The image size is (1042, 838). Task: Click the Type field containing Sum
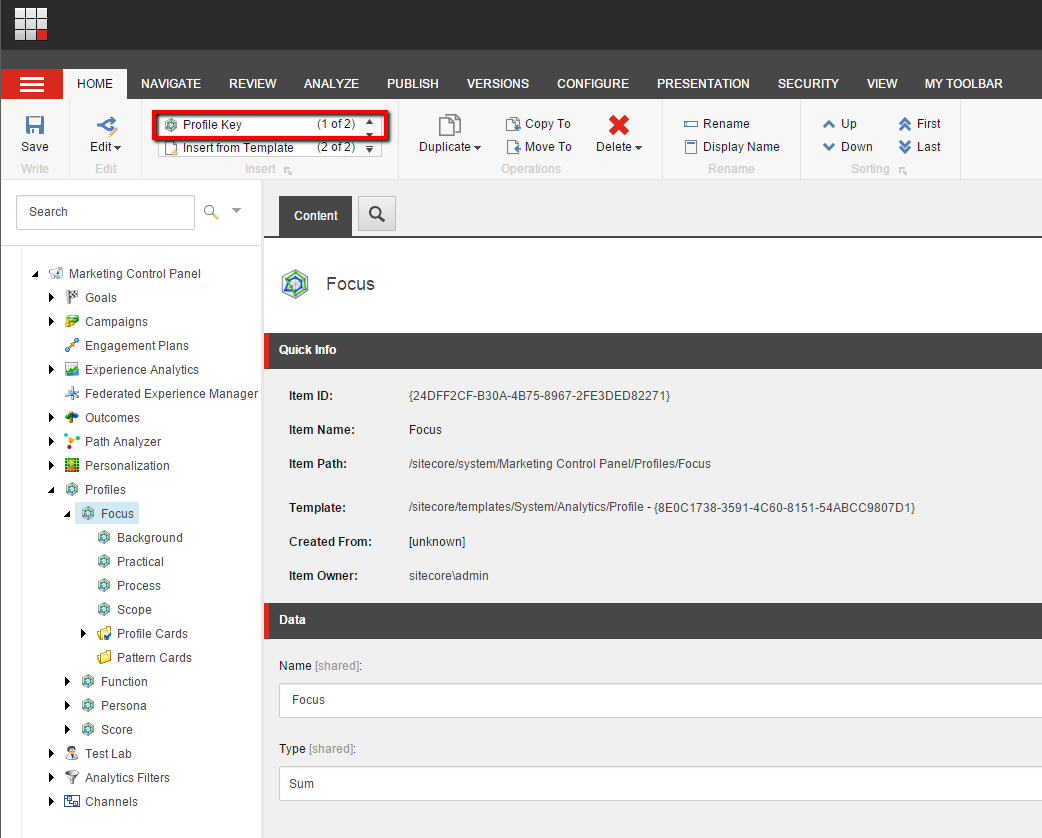[x=660, y=784]
